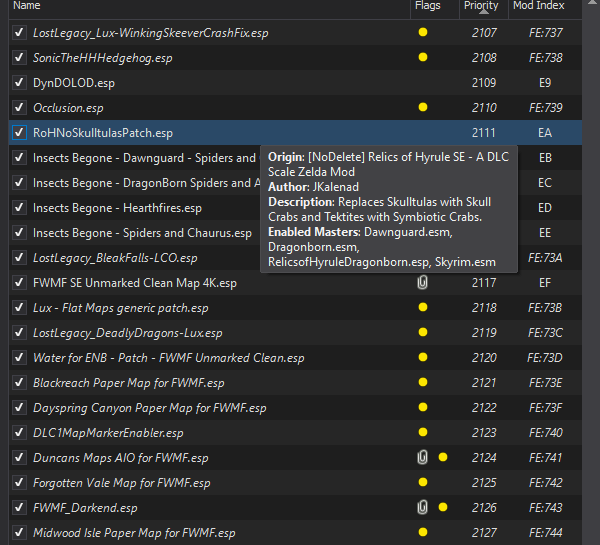600x545 pixels.
Task: Select Forgotten Vale Map for FWMF.esp name
Action: pos(122,483)
